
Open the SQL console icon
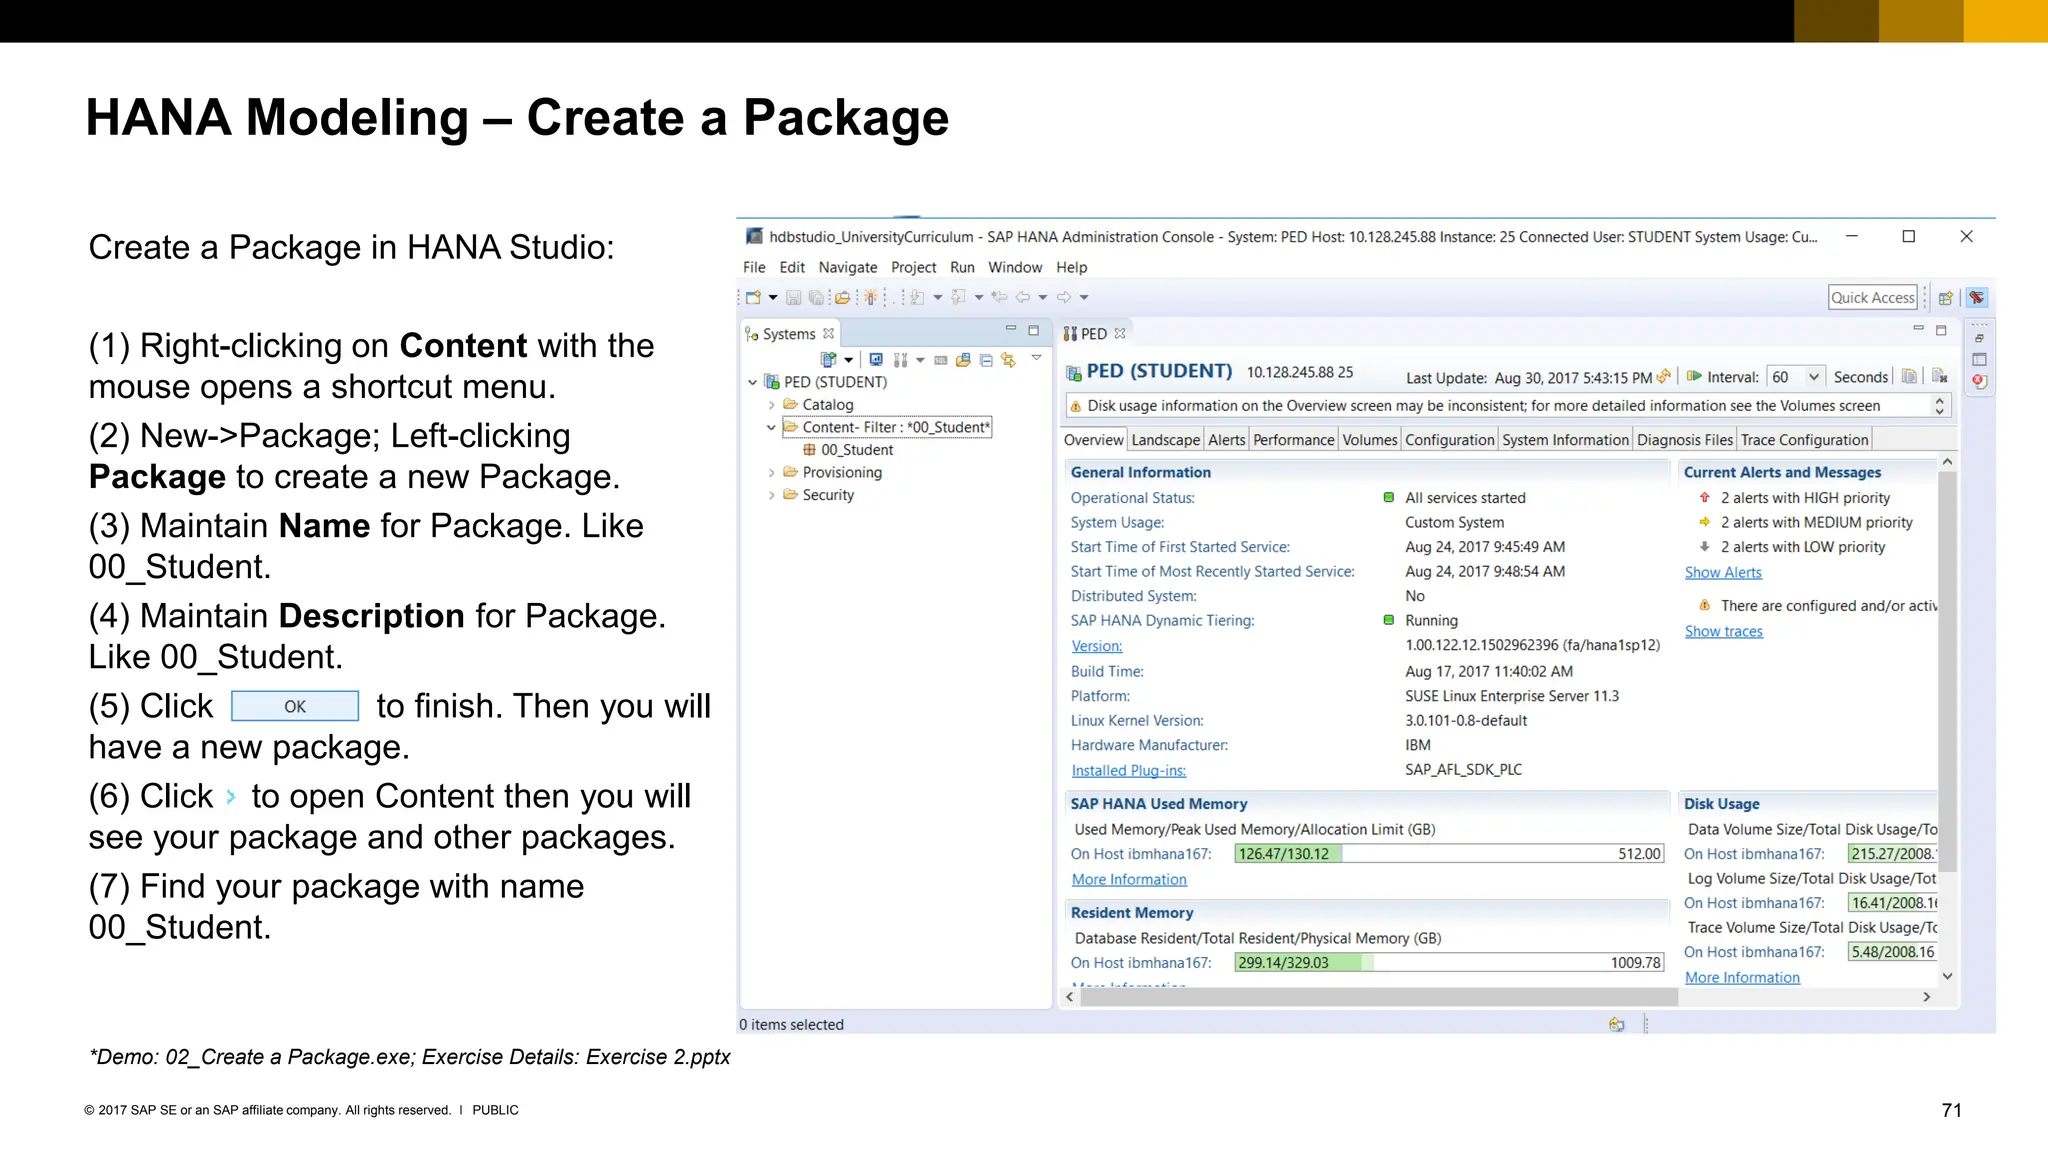click(x=940, y=360)
